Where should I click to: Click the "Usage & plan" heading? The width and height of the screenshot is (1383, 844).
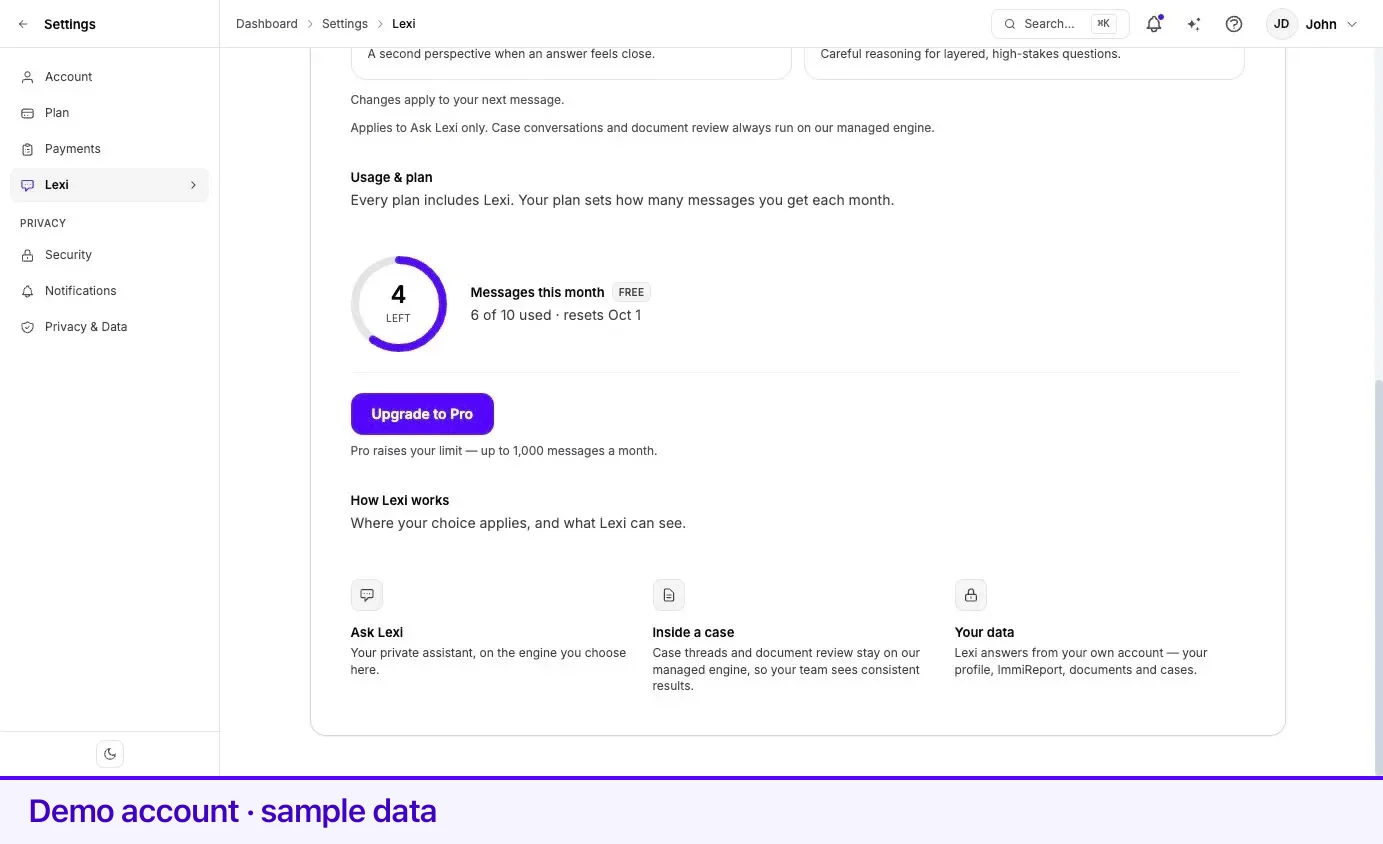tap(391, 177)
